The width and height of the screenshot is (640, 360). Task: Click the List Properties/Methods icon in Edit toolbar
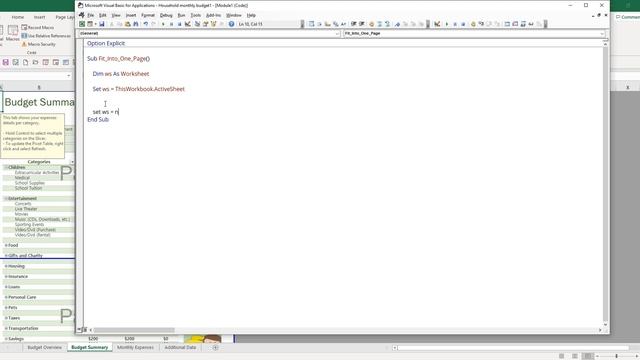tap(312, 24)
